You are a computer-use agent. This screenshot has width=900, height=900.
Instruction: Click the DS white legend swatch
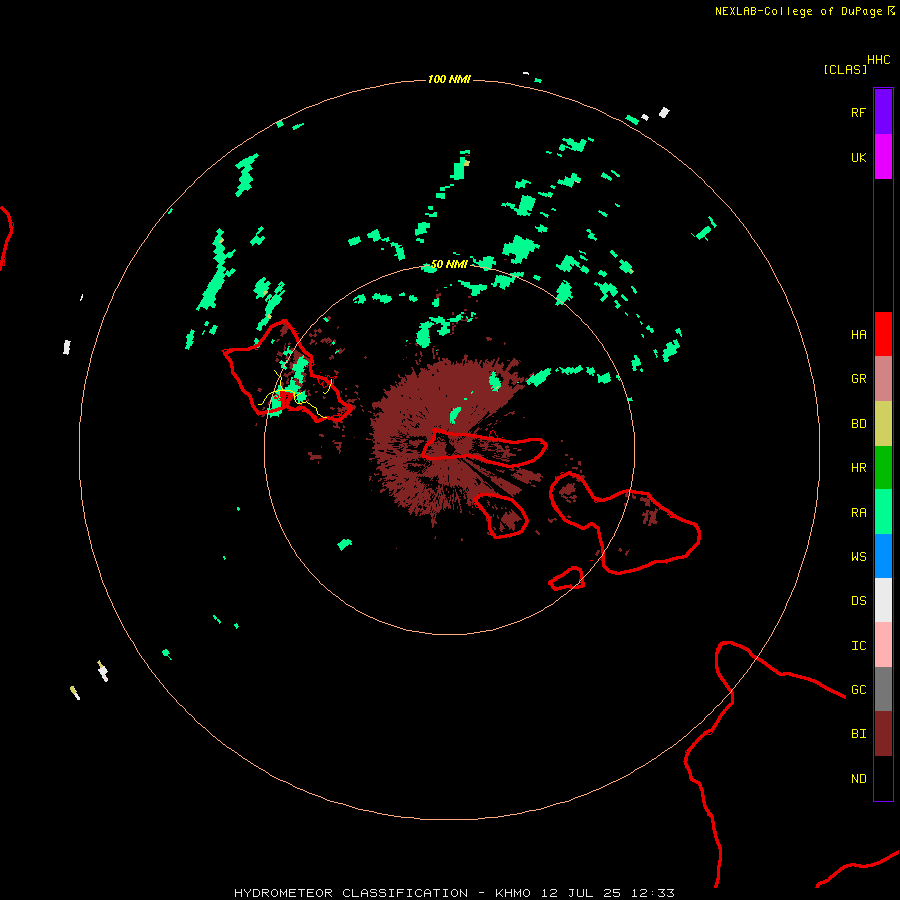pyautogui.click(x=883, y=600)
